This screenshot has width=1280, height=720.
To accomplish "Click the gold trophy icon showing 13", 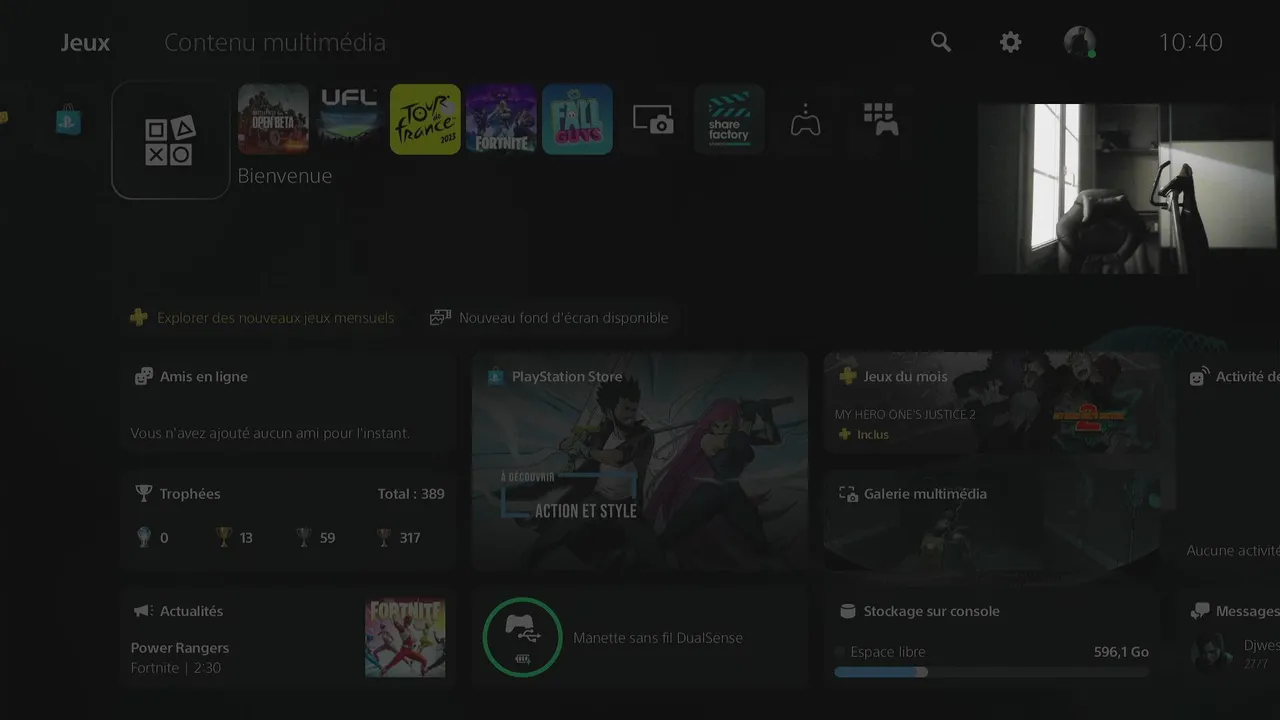I will coord(224,537).
